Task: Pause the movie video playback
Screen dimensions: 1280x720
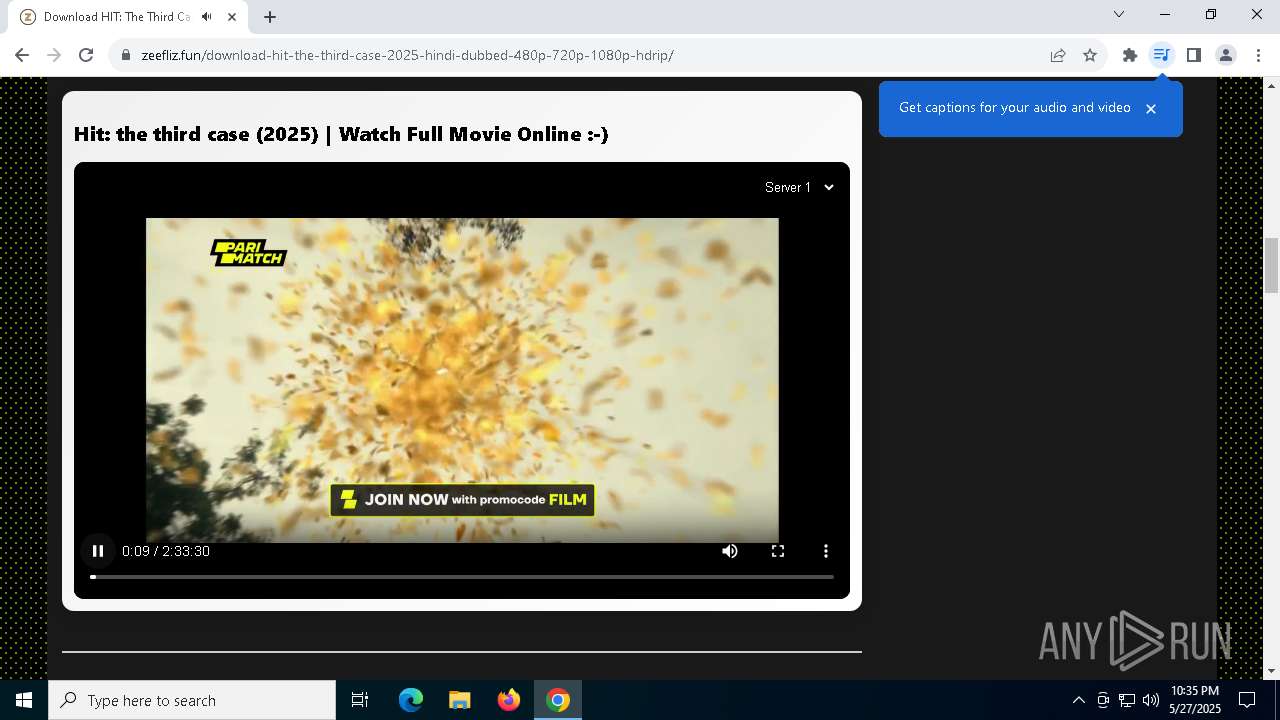Action: click(98, 551)
